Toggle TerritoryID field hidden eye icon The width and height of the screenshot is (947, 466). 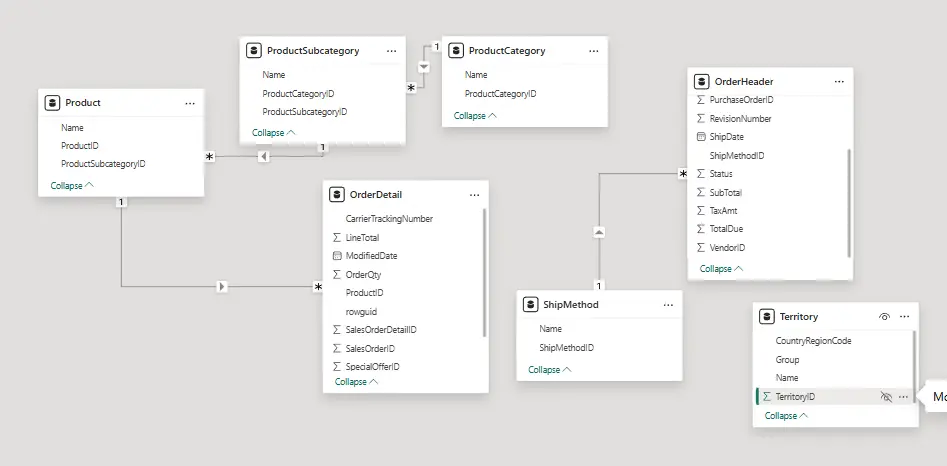[884, 397]
